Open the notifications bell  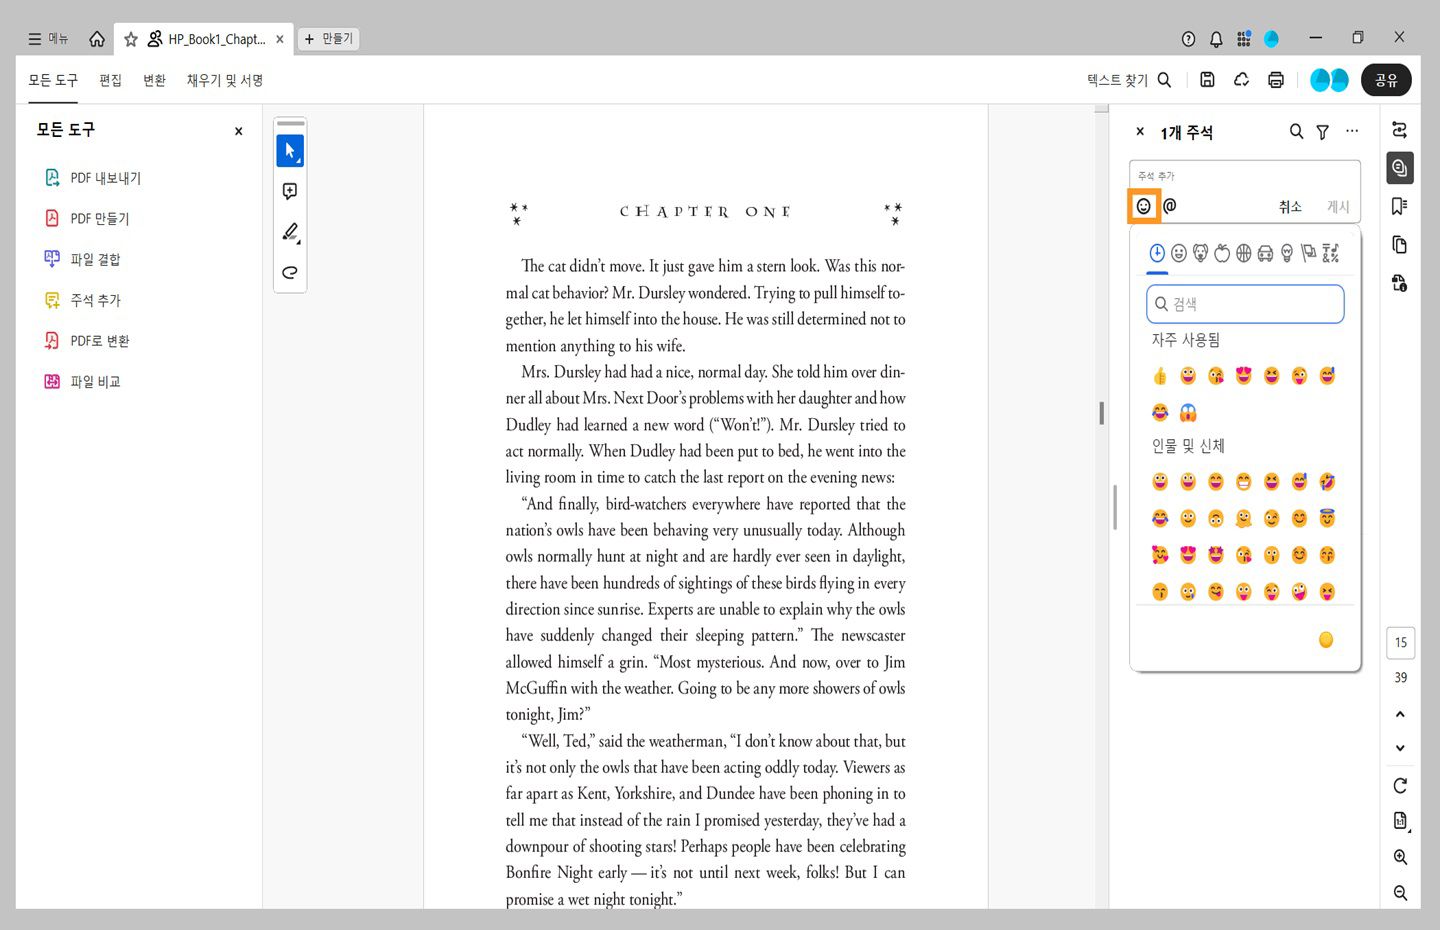click(1216, 39)
